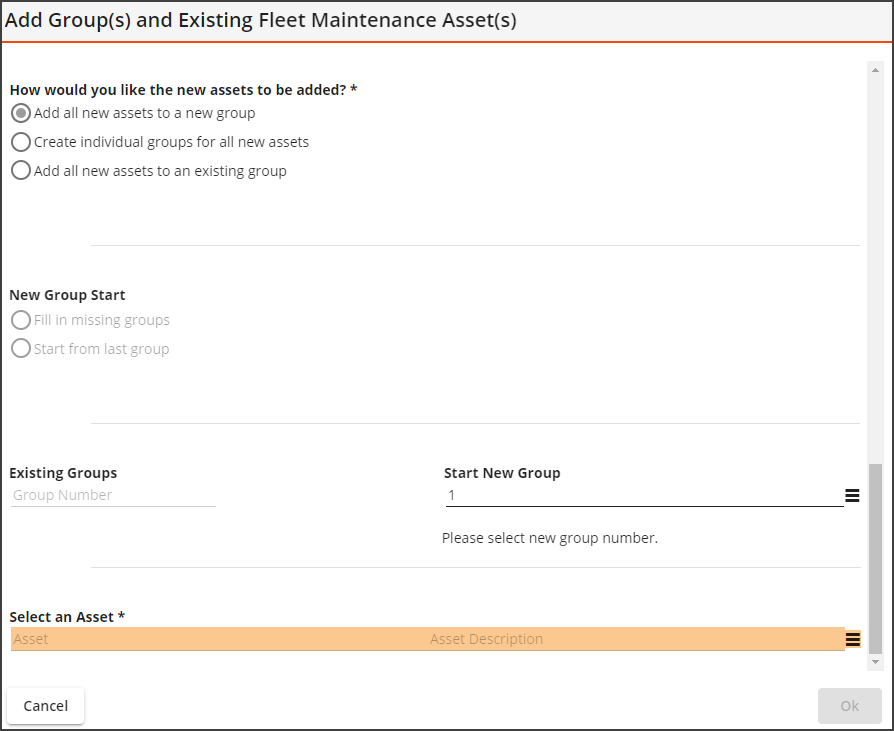Click the 'Existing Groups' label

click(x=63, y=473)
